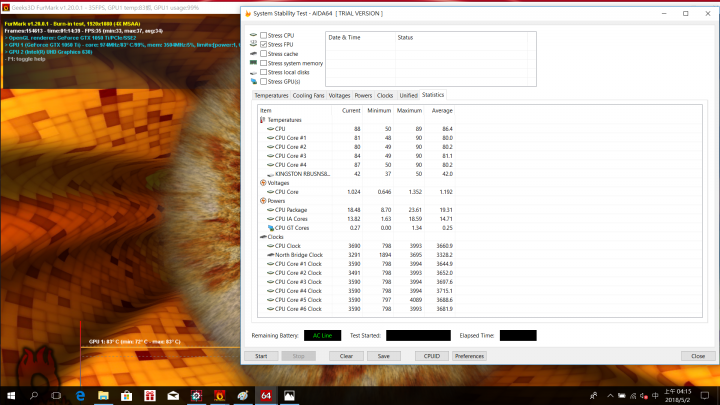Viewport: 720px width, 405px height.
Task: Click the Status column header
Action: click(x=461, y=38)
